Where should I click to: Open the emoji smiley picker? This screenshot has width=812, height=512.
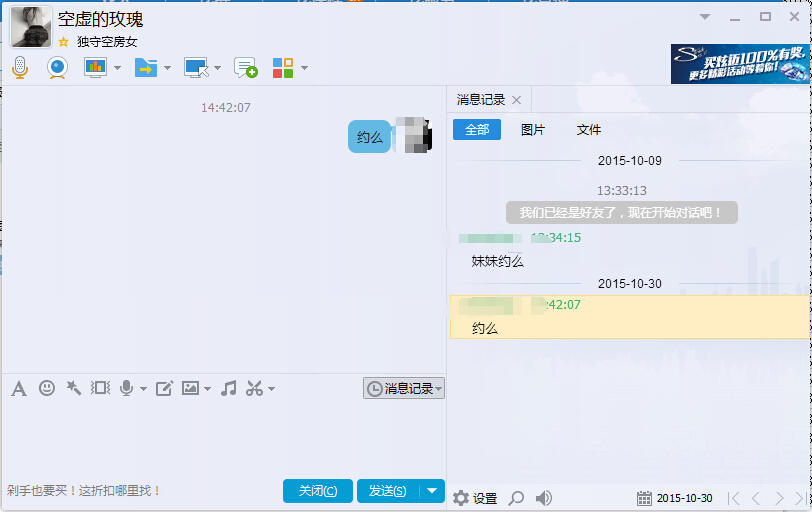click(47, 388)
